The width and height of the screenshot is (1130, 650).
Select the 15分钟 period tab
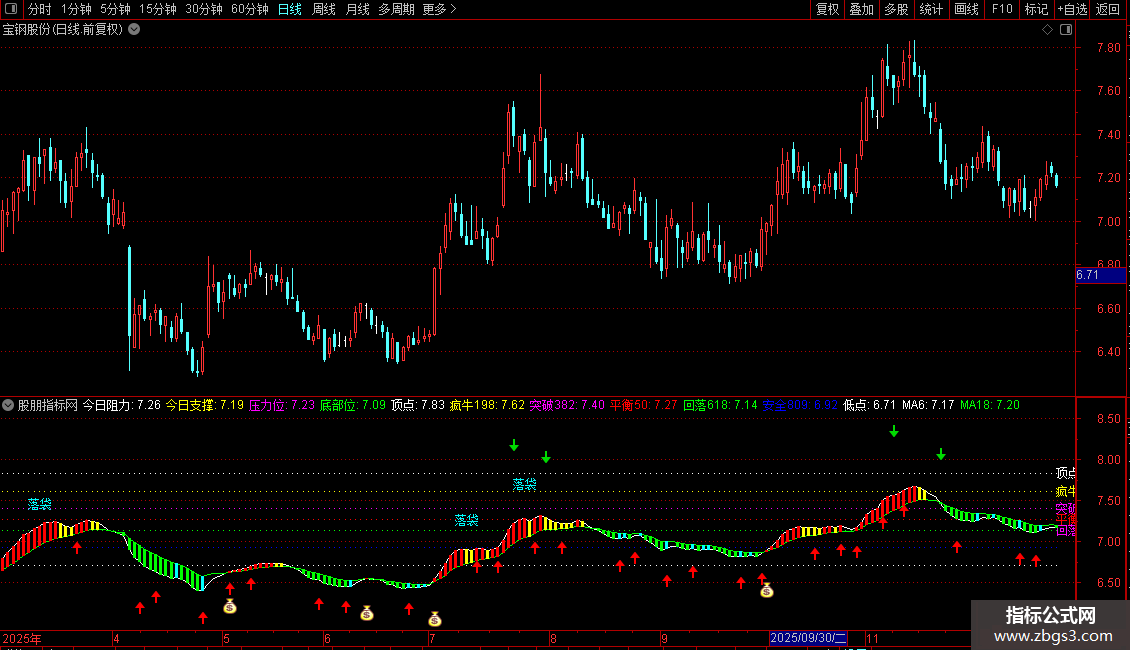(158, 9)
